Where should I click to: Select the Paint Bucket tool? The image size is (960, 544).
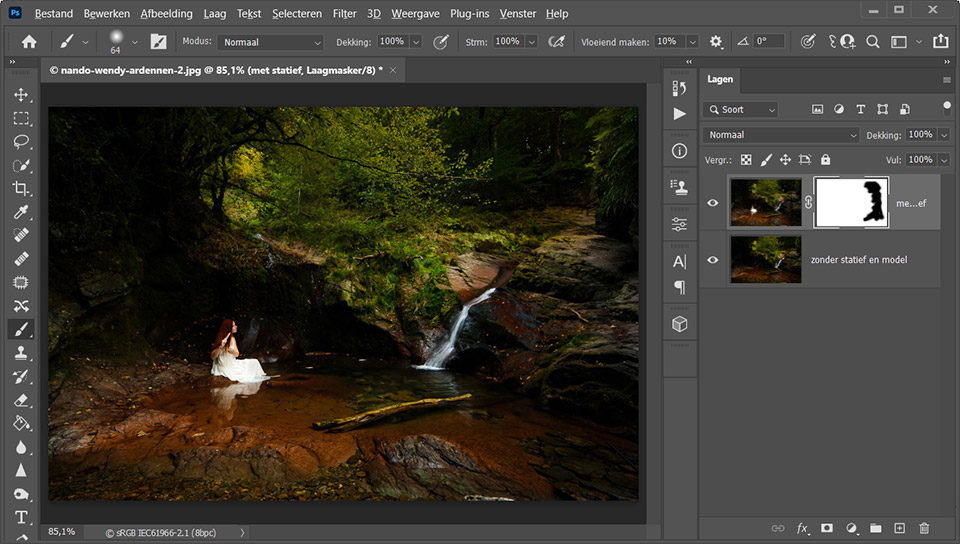pyautogui.click(x=21, y=423)
